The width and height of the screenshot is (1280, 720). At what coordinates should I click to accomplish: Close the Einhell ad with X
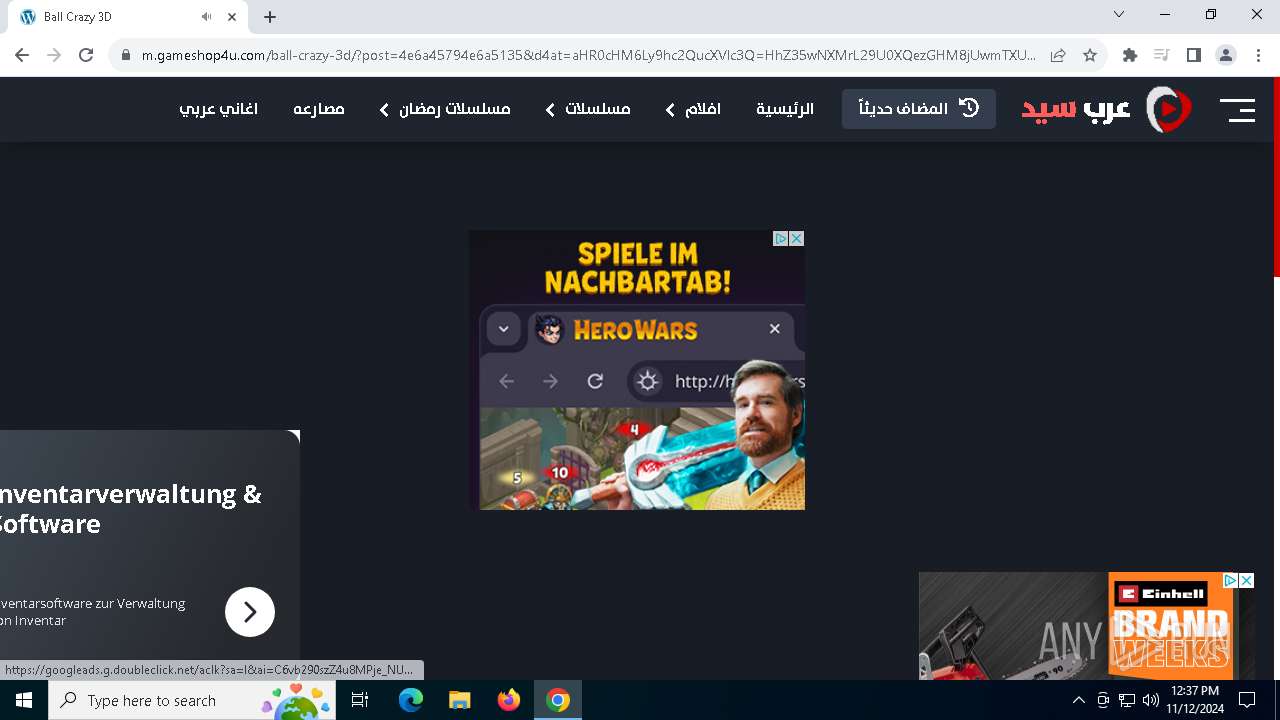[1246, 580]
